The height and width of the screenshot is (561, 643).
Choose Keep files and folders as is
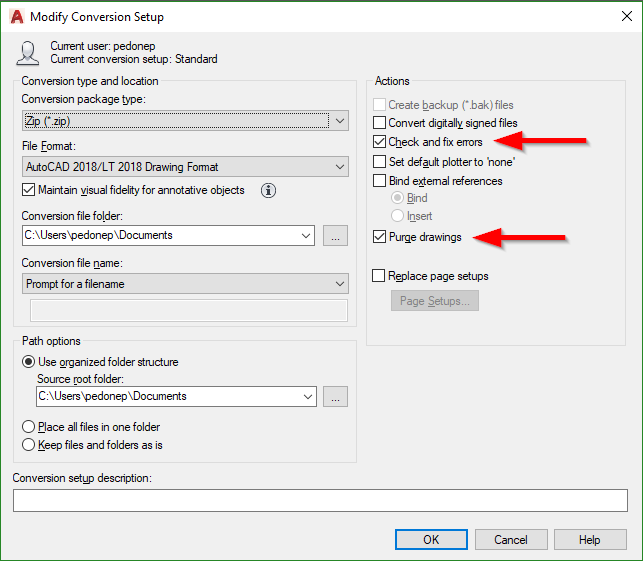[x=29, y=444]
